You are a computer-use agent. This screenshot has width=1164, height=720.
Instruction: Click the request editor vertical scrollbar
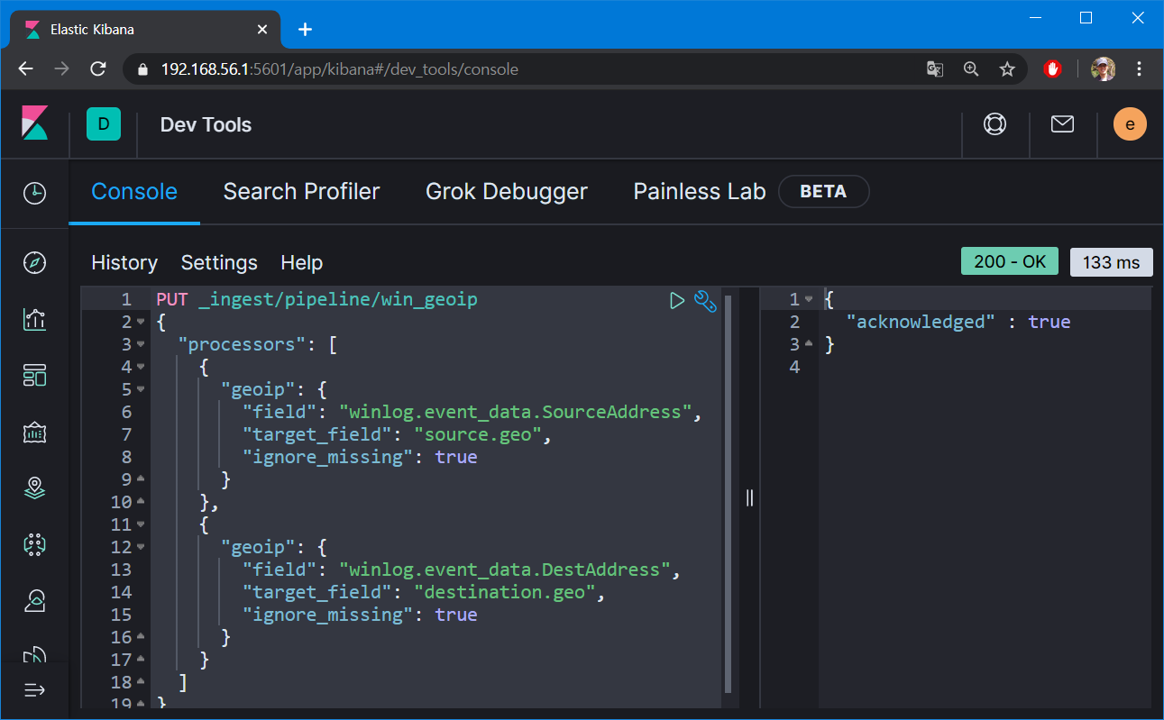pos(728,494)
